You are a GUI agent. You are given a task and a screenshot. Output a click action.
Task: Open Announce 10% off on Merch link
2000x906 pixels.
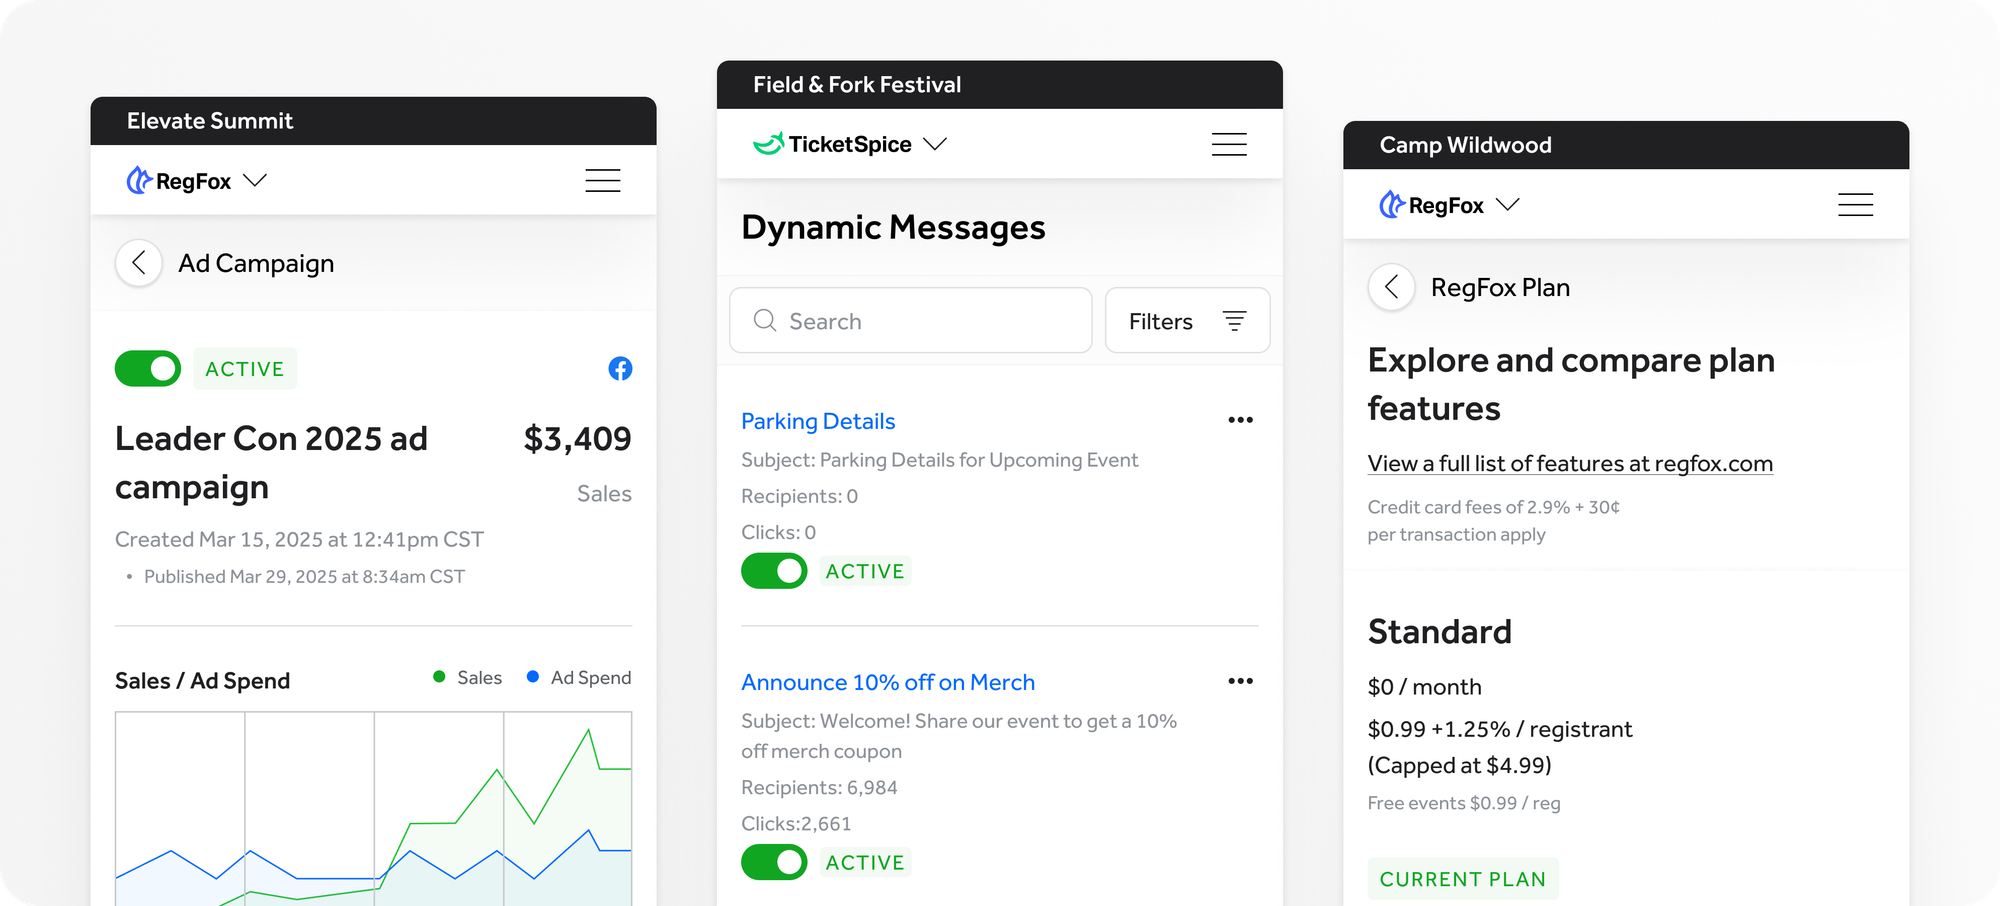point(888,682)
